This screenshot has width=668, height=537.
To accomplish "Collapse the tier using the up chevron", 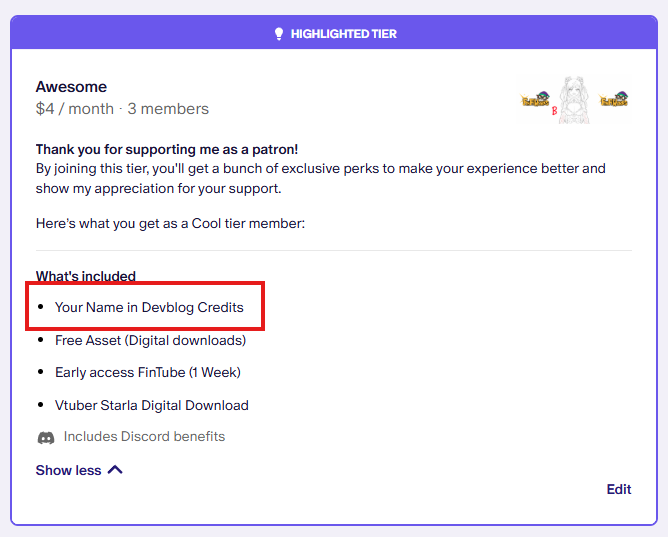I will [114, 469].
